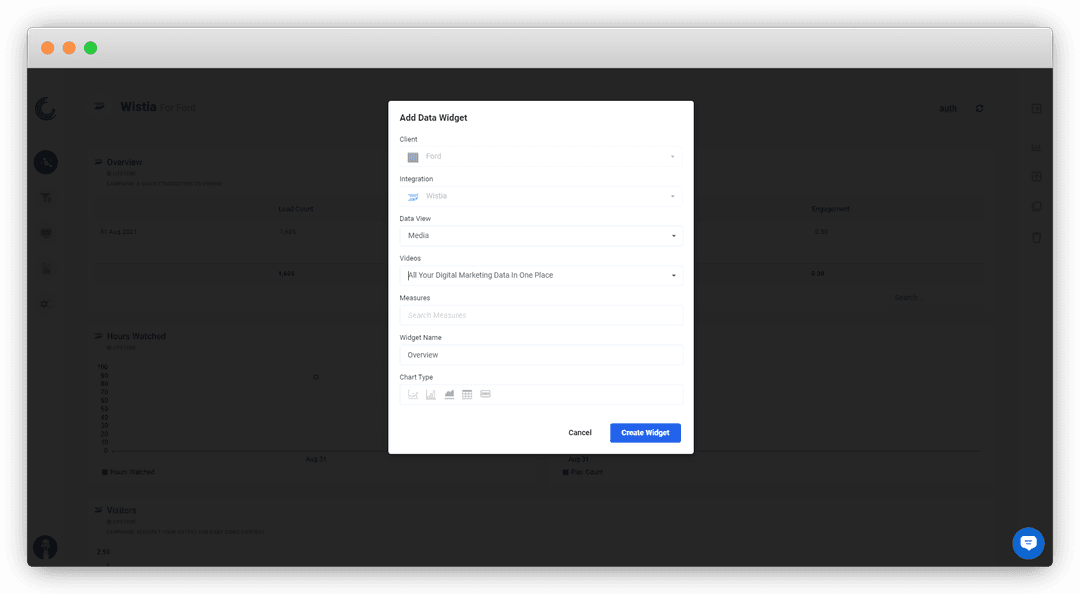Click the Widget Name field containing Overview
1080x594 pixels.
[x=541, y=355]
